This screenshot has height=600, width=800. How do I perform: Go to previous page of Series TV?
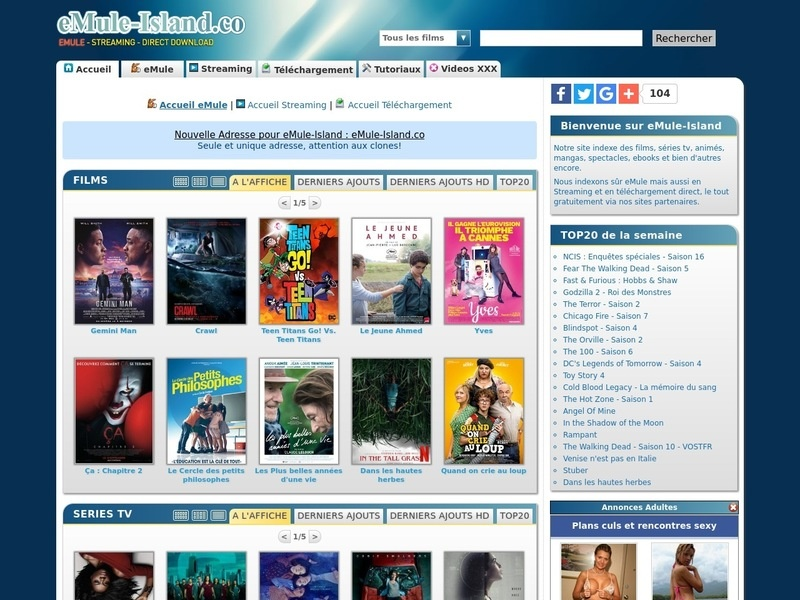click(x=284, y=537)
